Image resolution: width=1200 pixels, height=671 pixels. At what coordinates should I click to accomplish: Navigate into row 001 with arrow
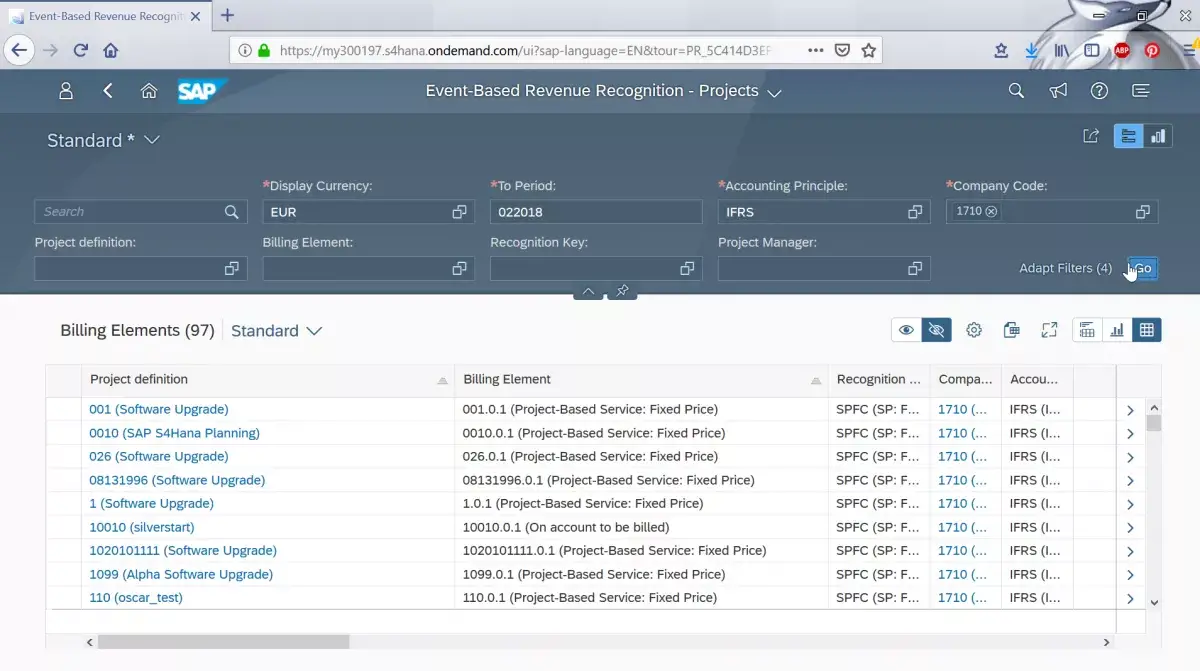click(1130, 410)
